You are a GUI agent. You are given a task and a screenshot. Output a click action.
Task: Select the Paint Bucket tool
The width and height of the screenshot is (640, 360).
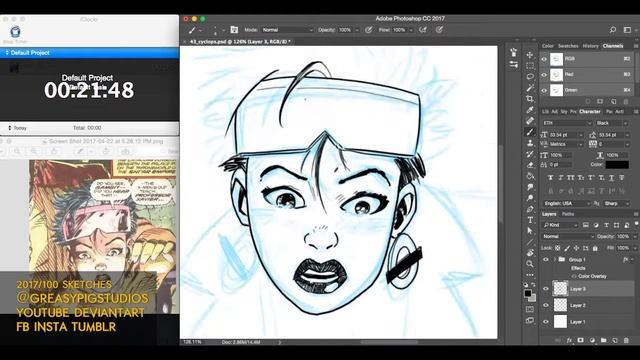[x=530, y=176]
